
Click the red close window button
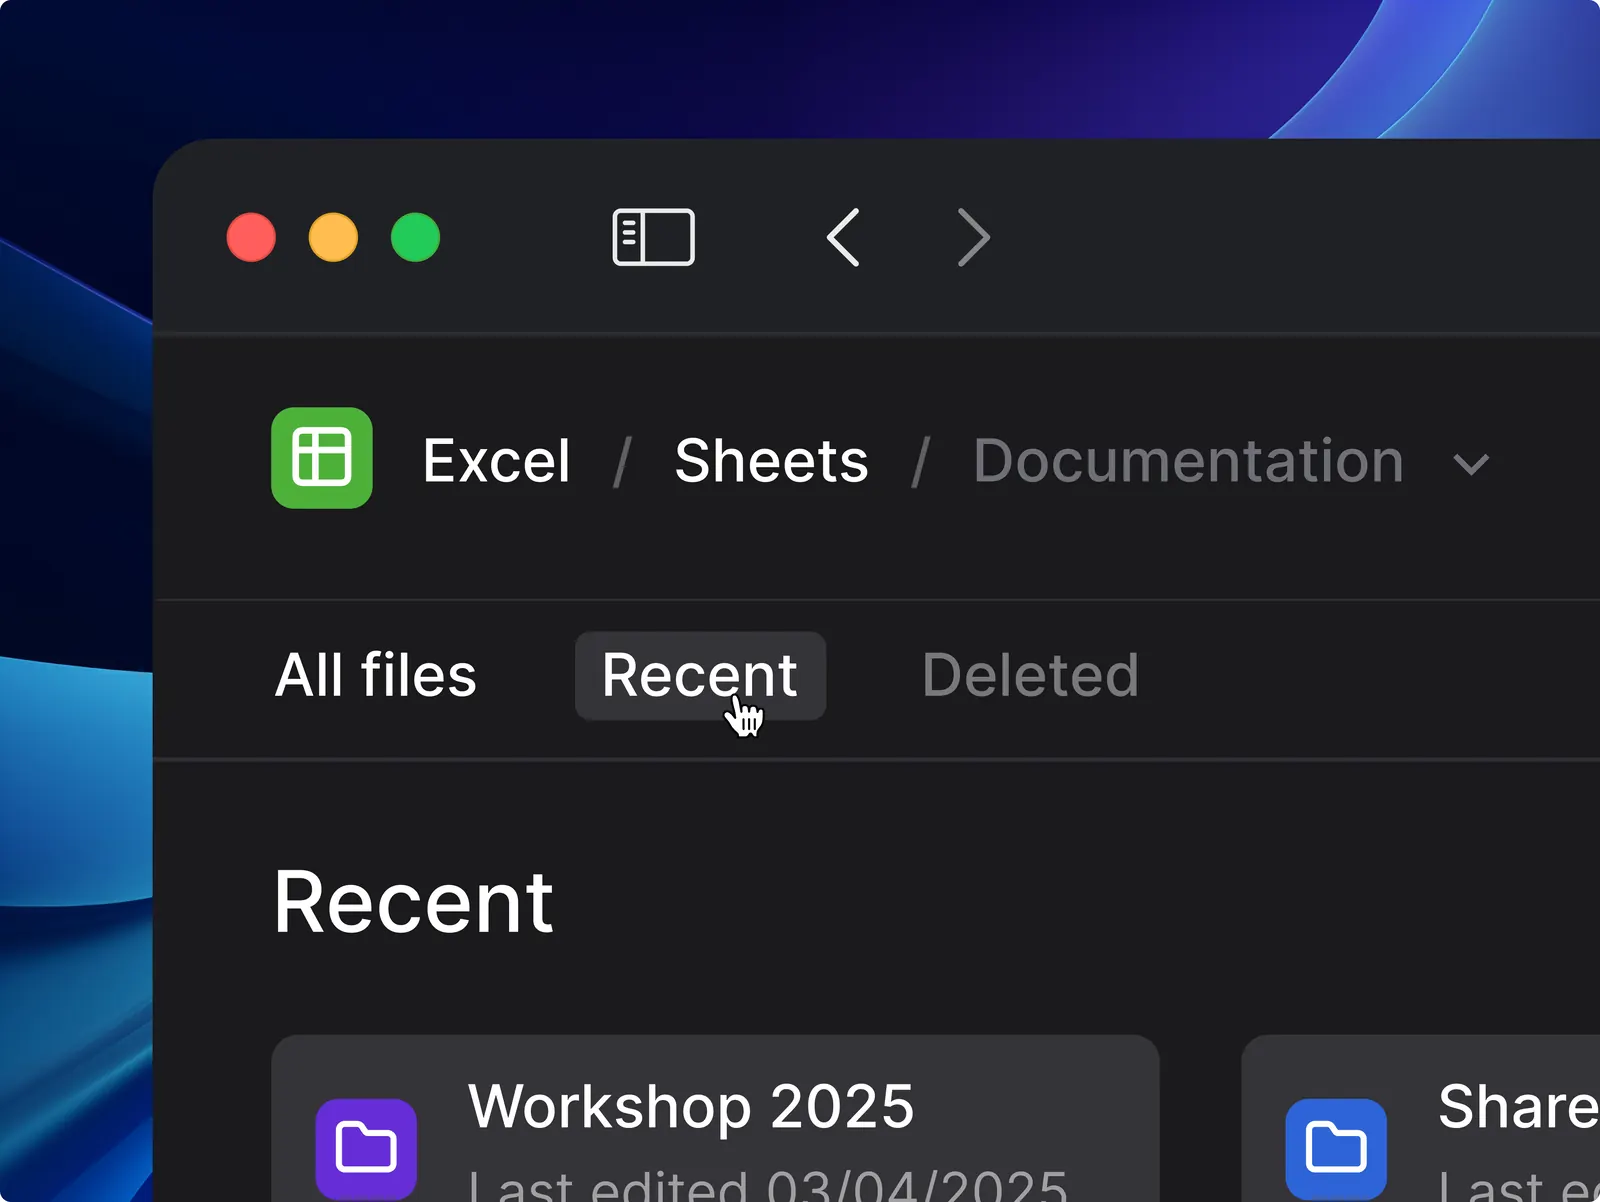click(x=251, y=237)
